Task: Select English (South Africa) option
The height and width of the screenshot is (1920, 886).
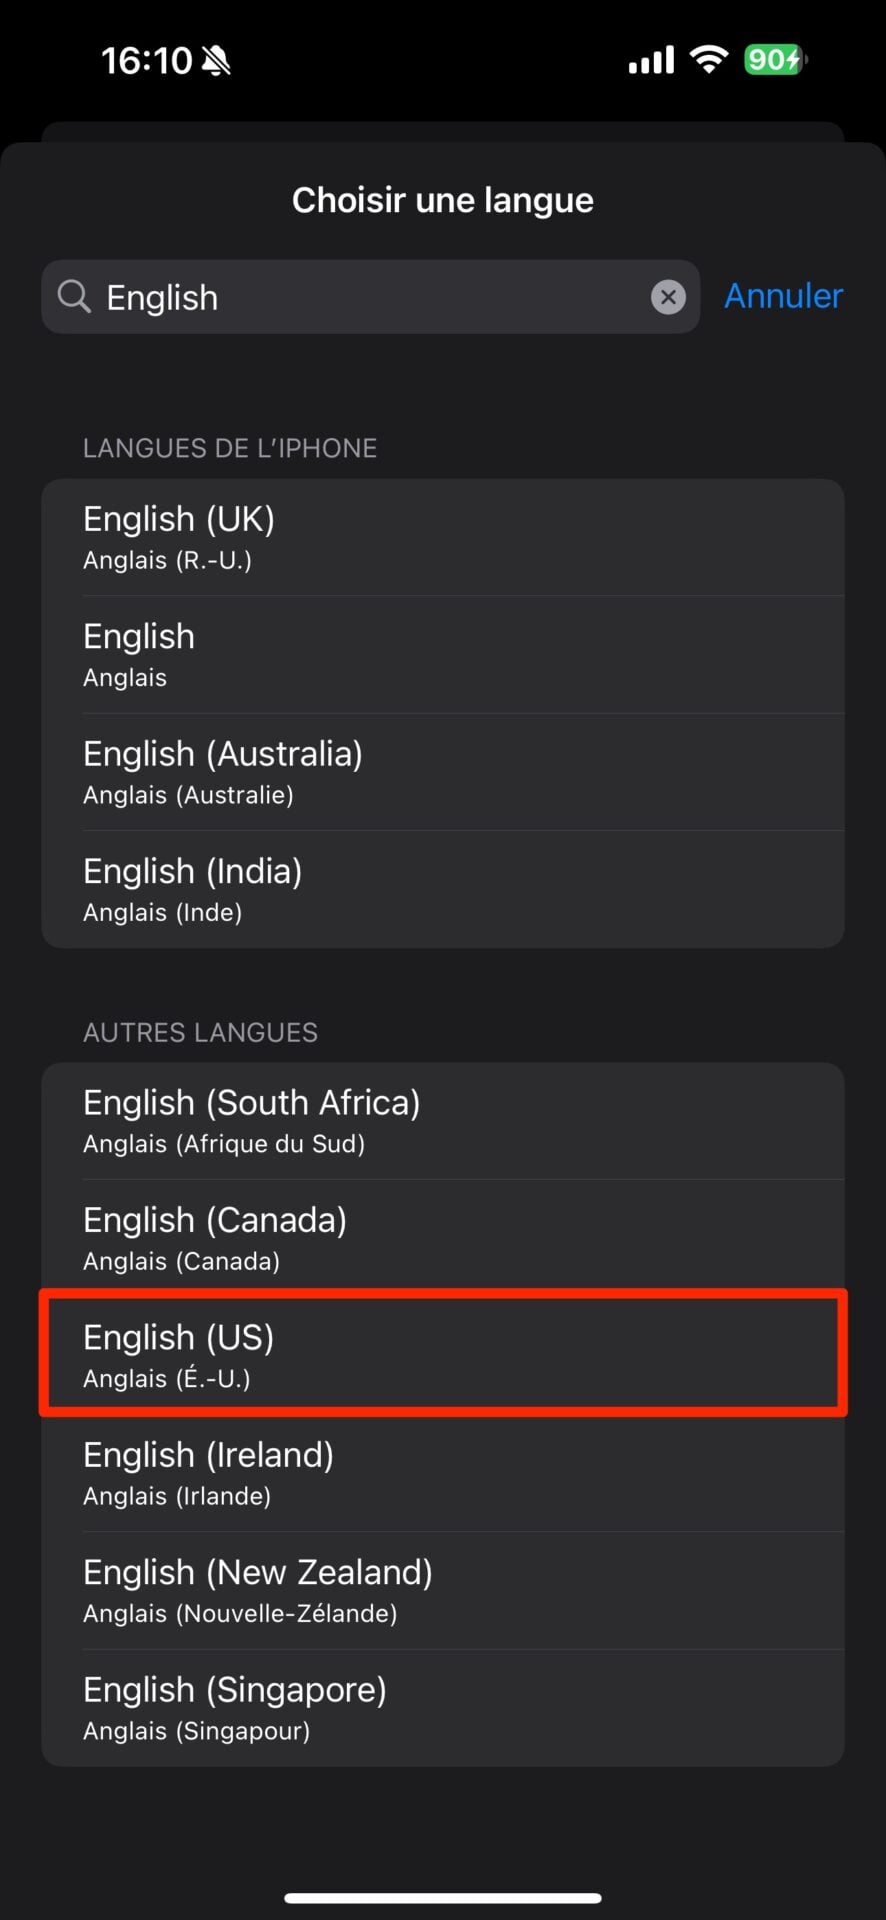Action: 443,1120
